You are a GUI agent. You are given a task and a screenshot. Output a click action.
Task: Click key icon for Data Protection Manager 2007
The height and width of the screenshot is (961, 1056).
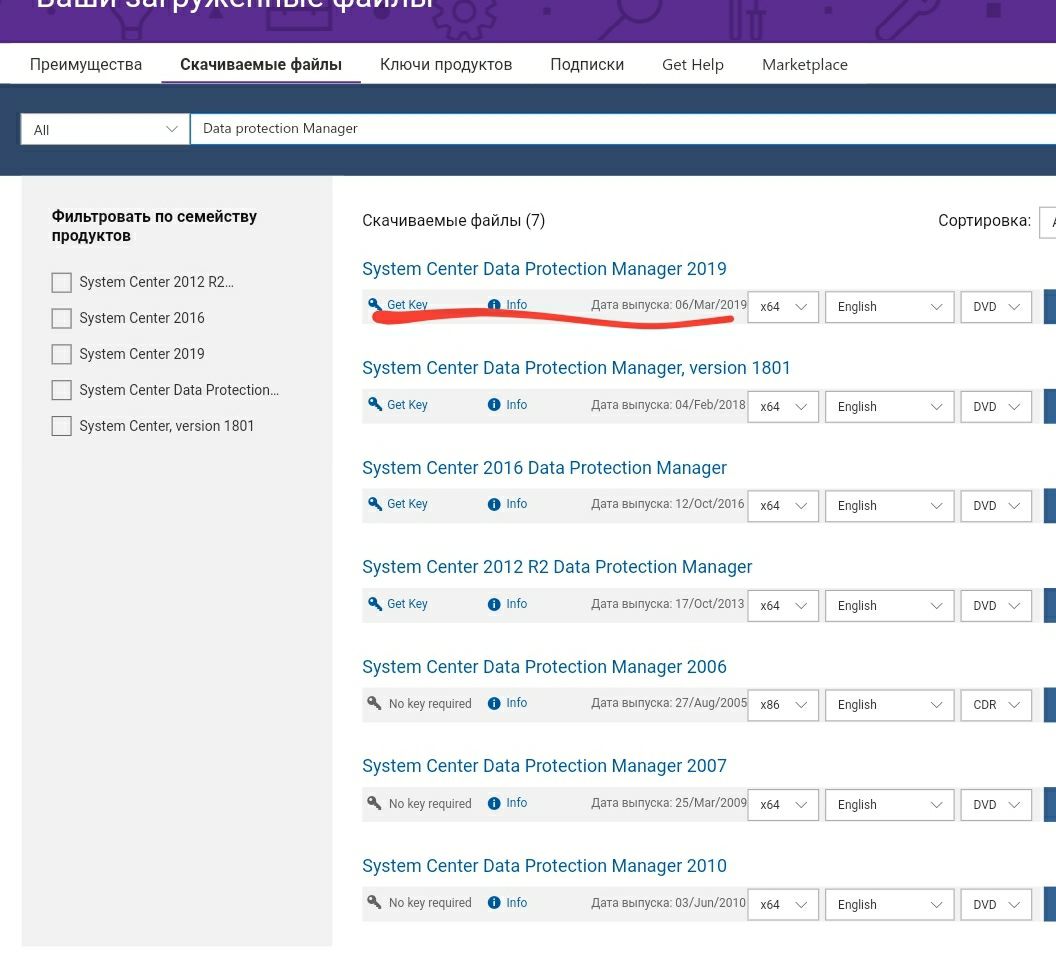coord(374,803)
